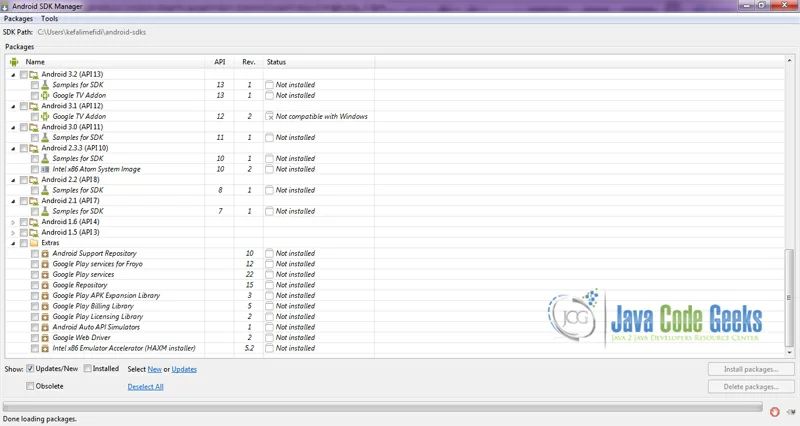Click the flask icon of API 11 Samples for SDK
The height and width of the screenshot is (426, 800).
point(45,137)
